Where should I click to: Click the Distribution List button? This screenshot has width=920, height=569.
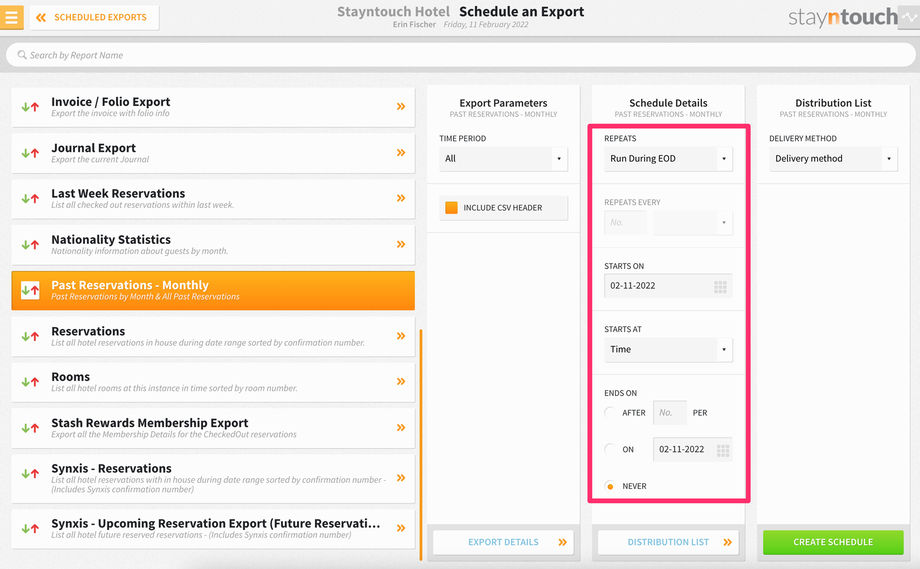[668, 542]
